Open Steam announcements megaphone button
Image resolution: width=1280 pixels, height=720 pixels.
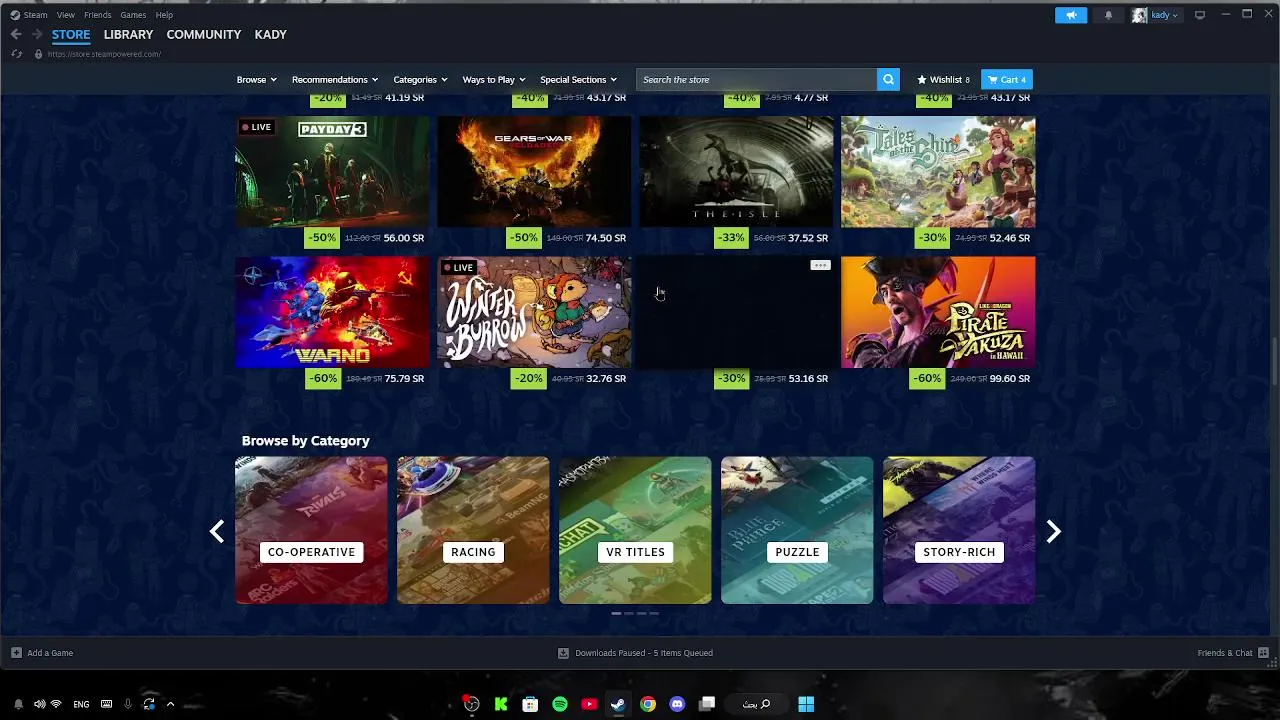[1070, 15]
